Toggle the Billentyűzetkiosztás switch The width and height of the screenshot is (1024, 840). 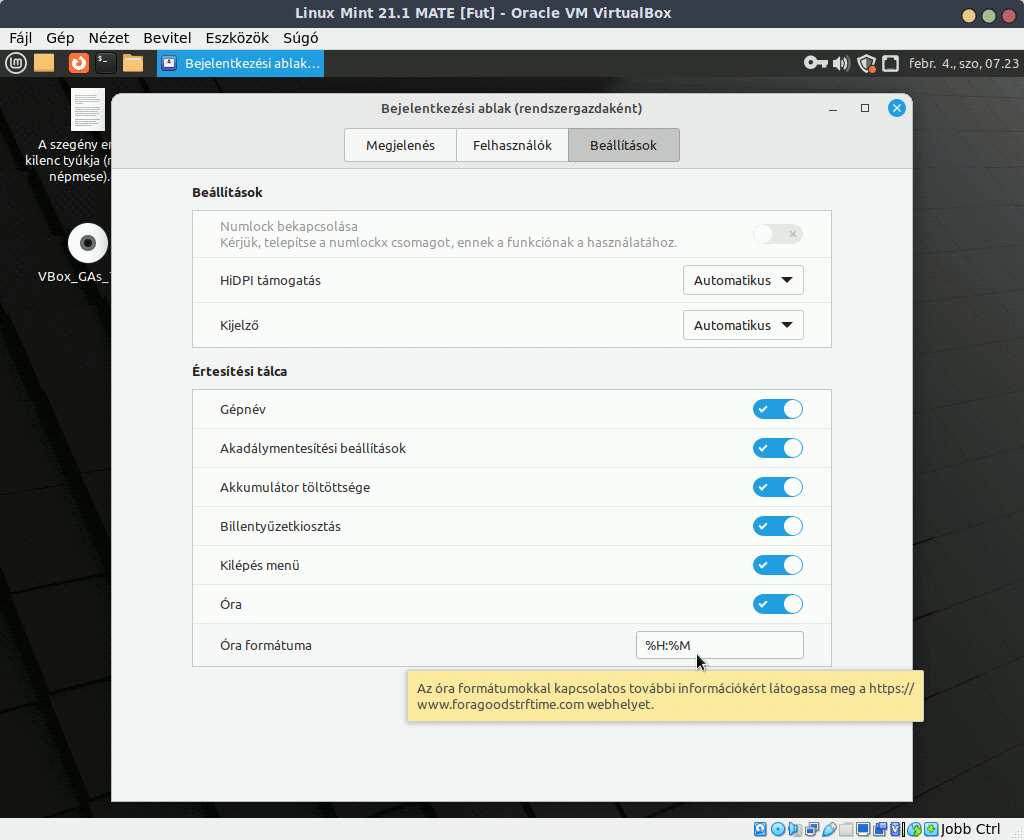click(x=777, y=526)
